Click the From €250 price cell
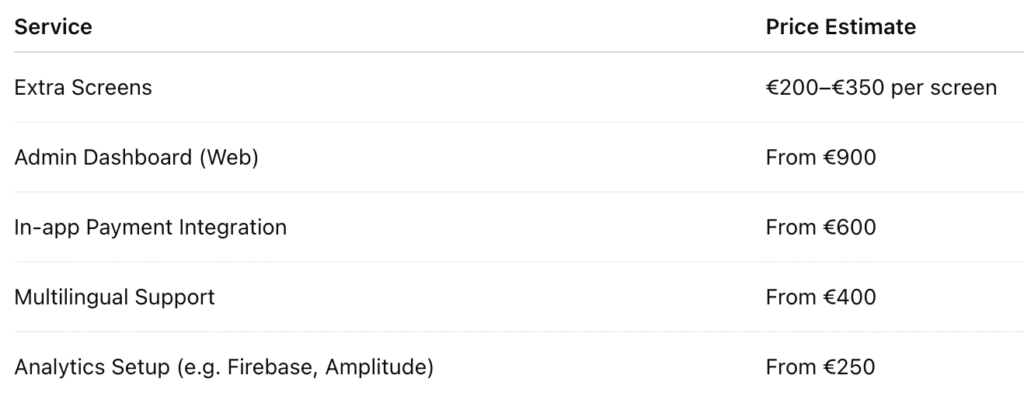 820,367
